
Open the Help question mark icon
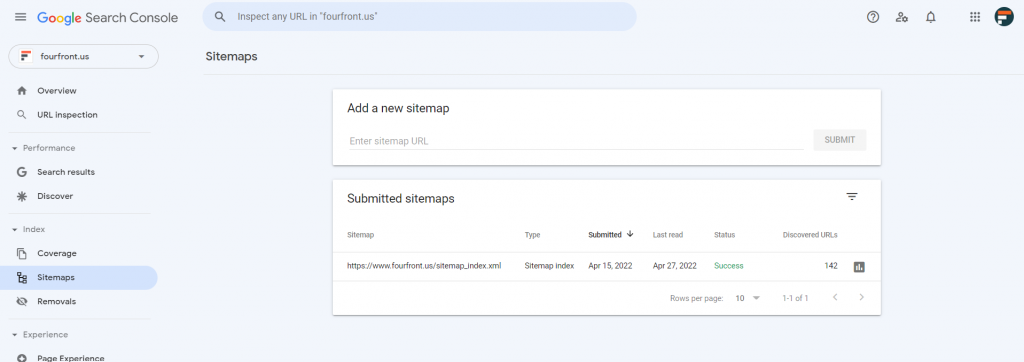[872, 18]
